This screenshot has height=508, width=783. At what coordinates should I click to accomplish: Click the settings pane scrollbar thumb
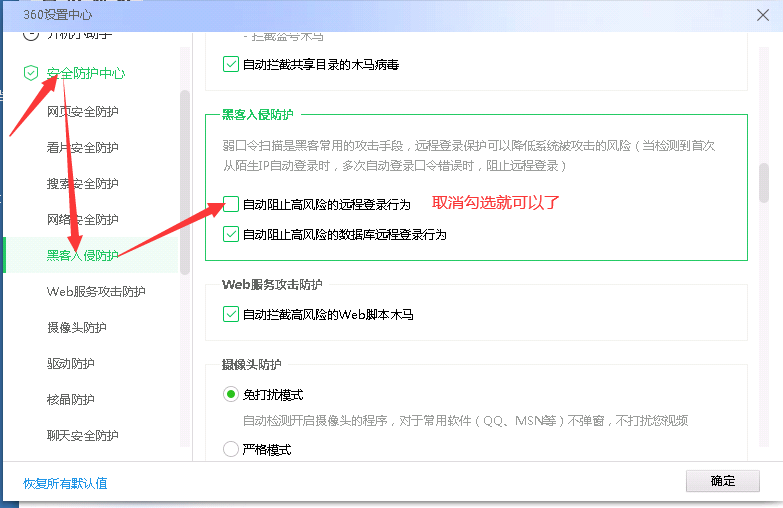(x=764, y=183)
